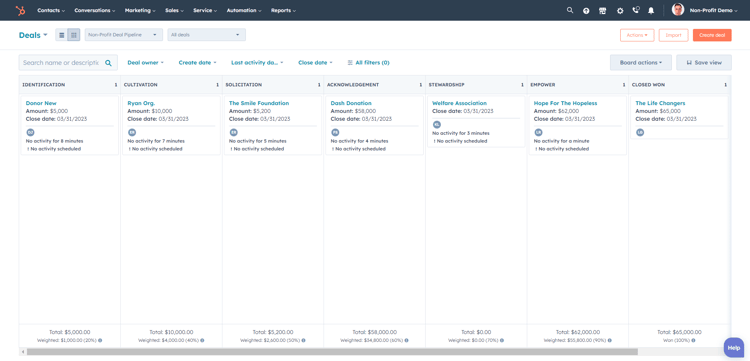Open the Non-Profit Demo account menu
This screenshot has height=361, width=750.
pyautogui.click(x=714, y=10)
